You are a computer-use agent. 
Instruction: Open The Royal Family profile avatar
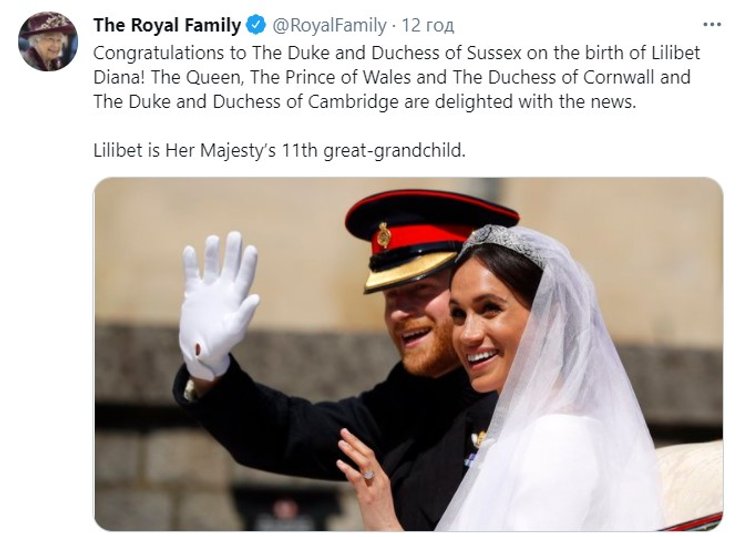(49, 41)
